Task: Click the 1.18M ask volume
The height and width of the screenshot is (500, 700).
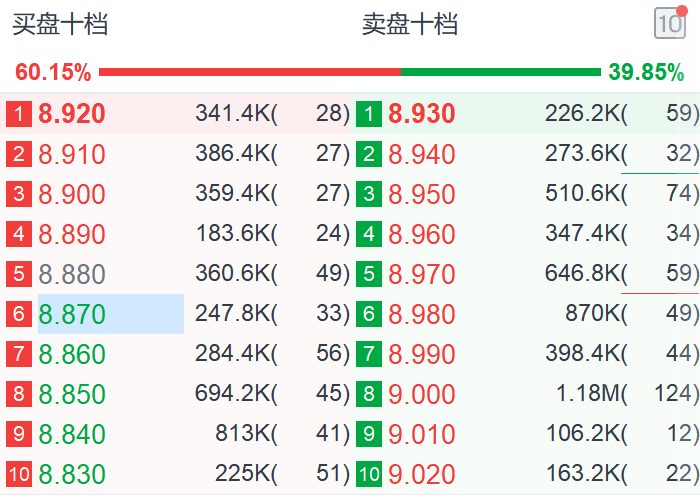Action: click(596, 394)
